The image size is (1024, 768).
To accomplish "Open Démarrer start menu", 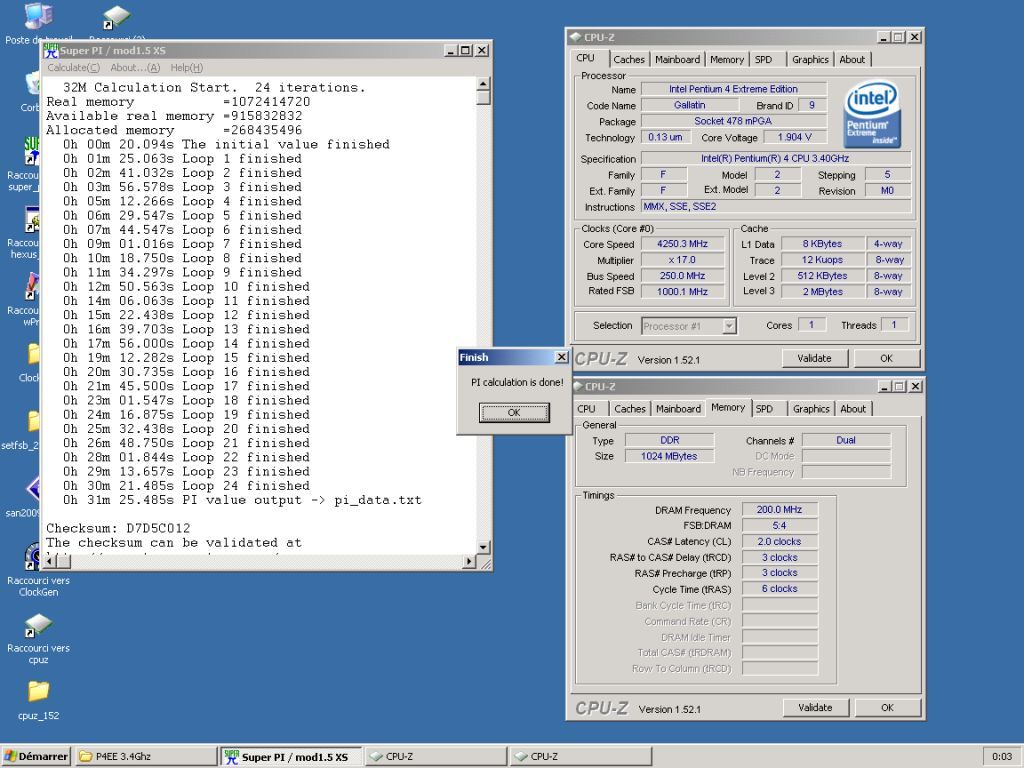I will (35, 756).
